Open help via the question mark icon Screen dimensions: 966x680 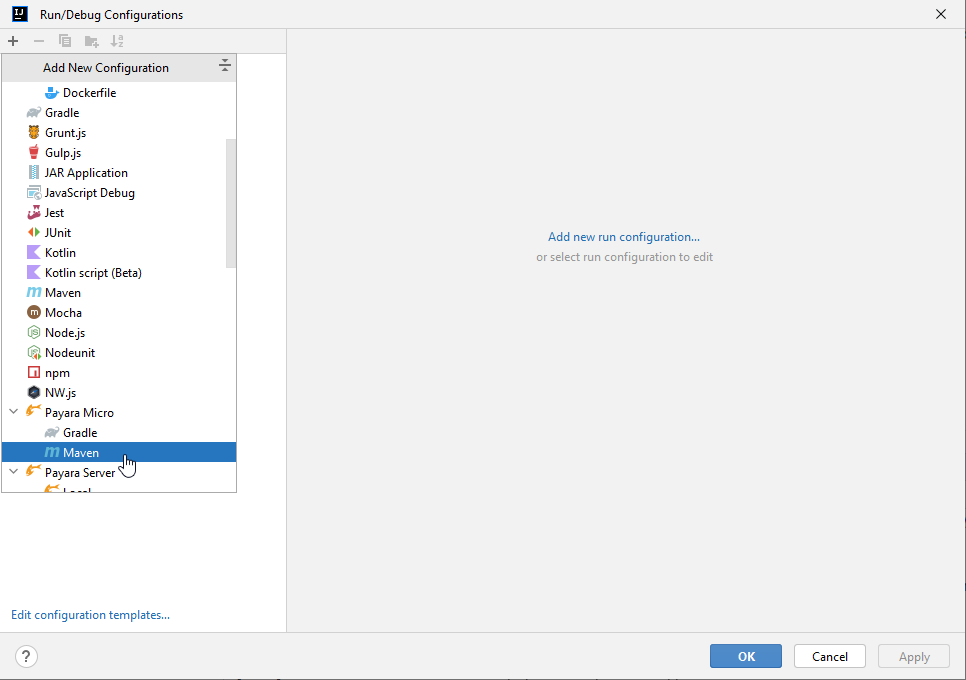[x=25, y=656]
